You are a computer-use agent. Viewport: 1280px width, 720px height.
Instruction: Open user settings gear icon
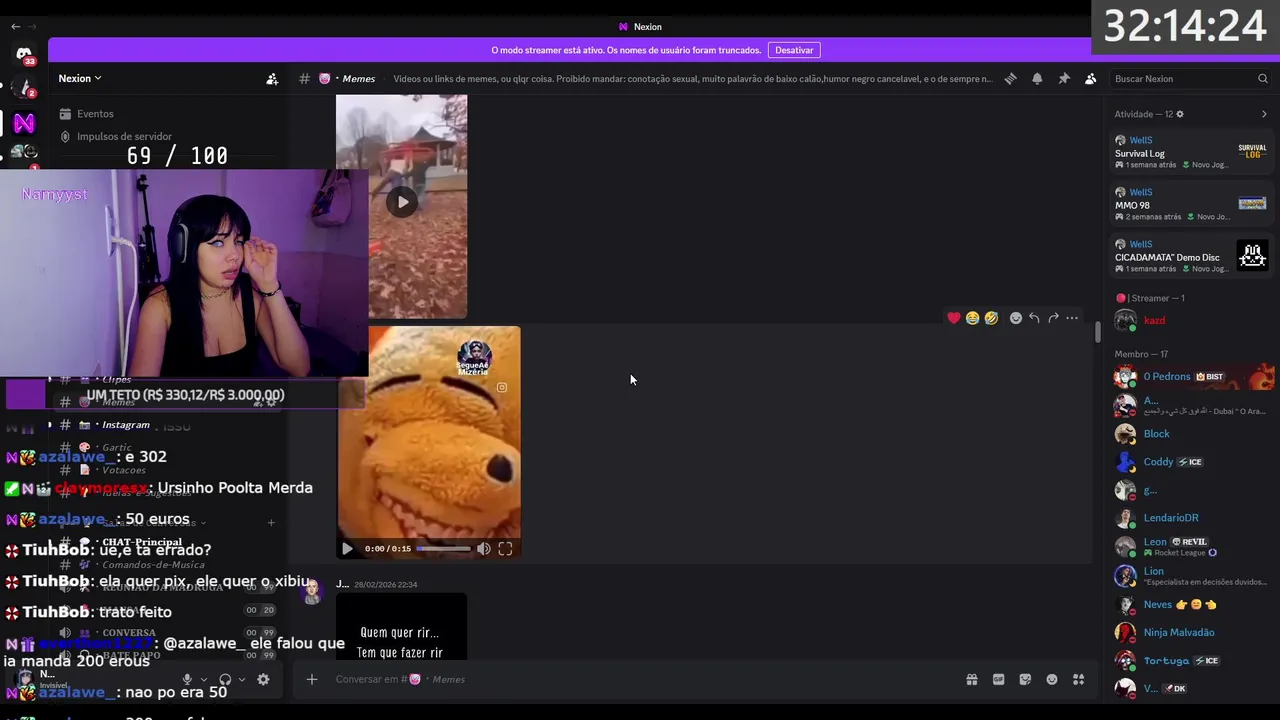click(263, 679)
